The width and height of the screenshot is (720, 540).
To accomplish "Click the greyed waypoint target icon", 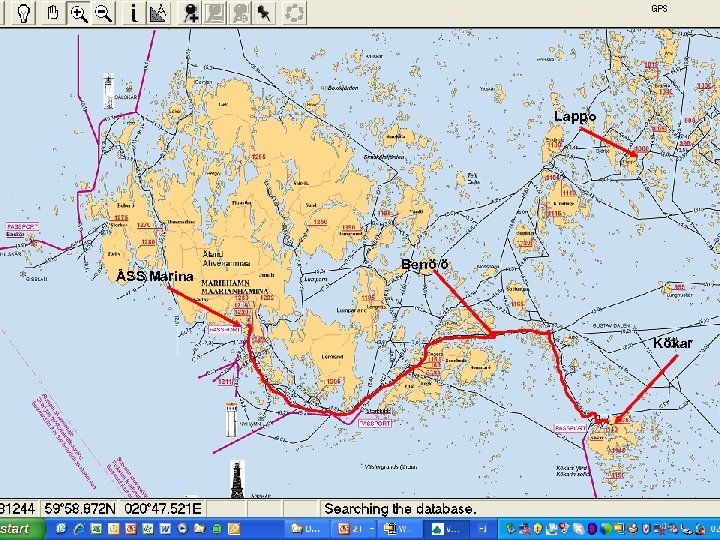I will tap(241, 13).
